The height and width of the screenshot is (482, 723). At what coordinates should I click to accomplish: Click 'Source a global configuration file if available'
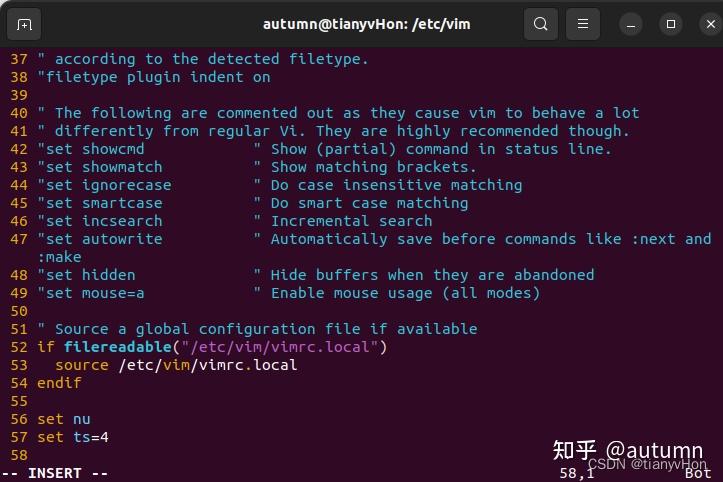coord(266,329)
